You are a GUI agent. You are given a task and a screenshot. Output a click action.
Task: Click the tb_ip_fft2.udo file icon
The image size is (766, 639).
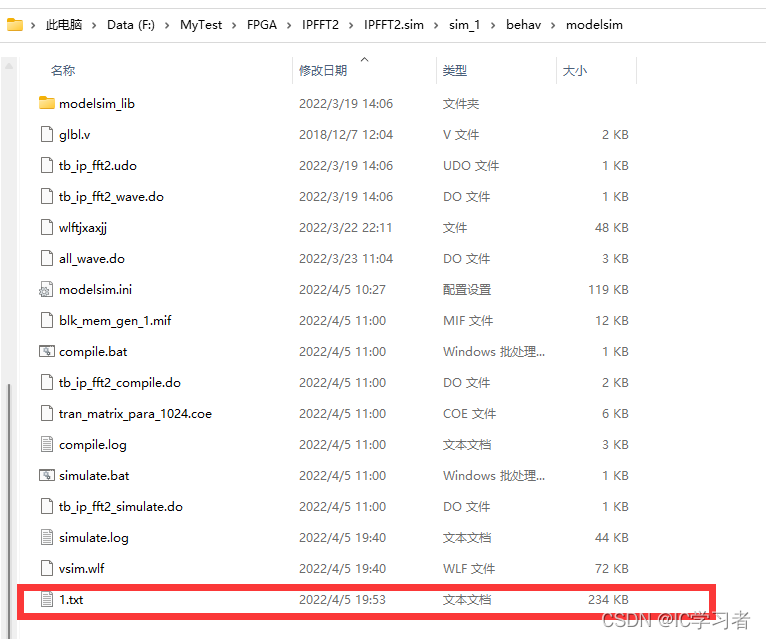tap(46, 165)
